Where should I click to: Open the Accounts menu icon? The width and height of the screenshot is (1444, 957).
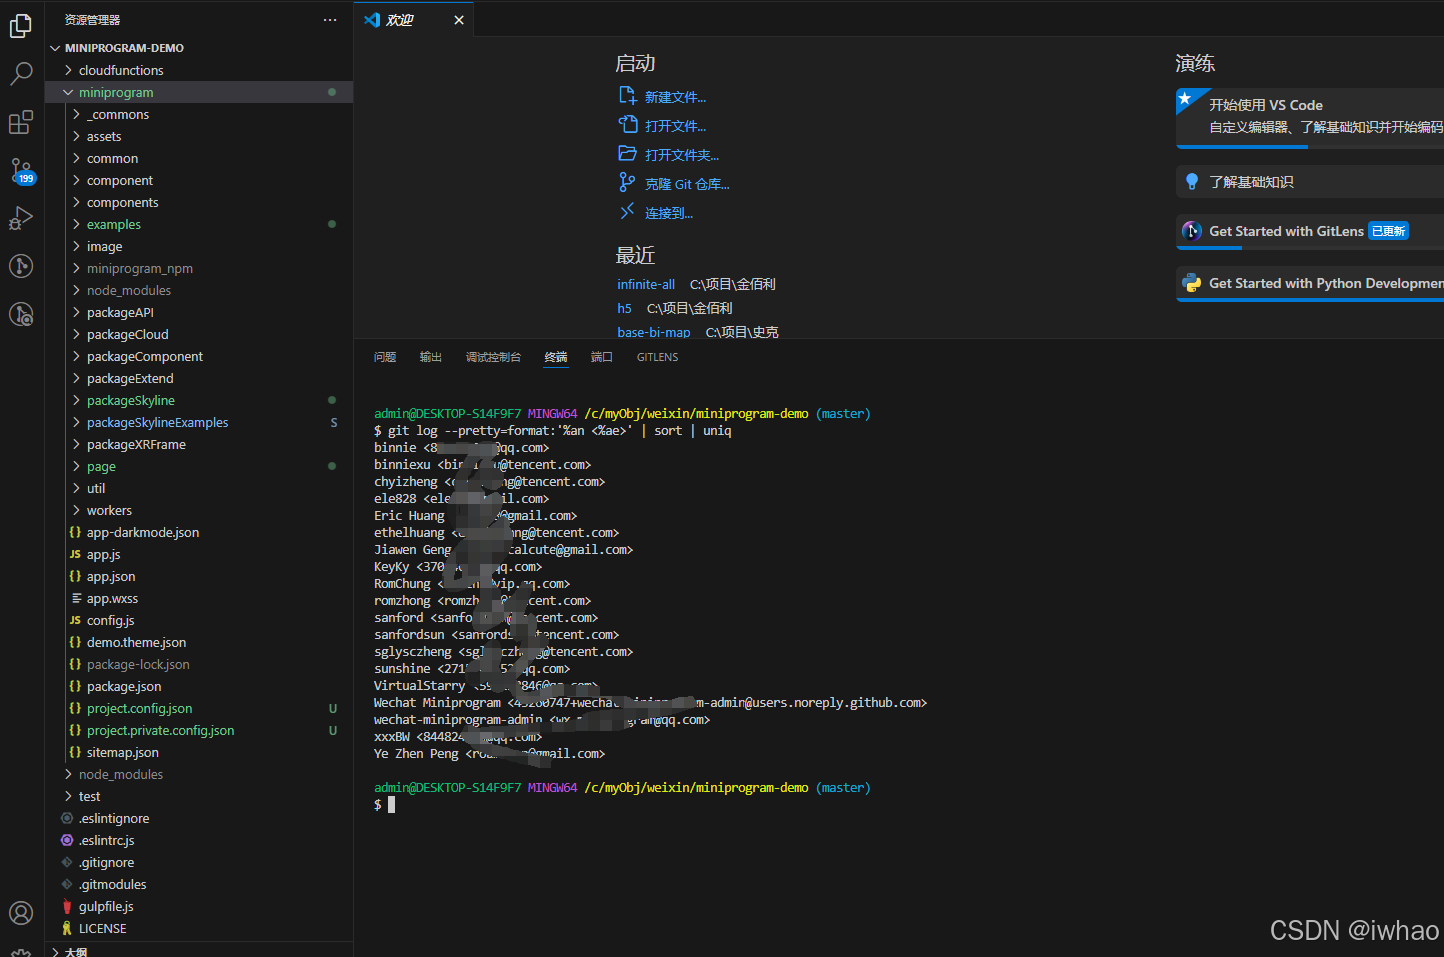tap(21, 913)
